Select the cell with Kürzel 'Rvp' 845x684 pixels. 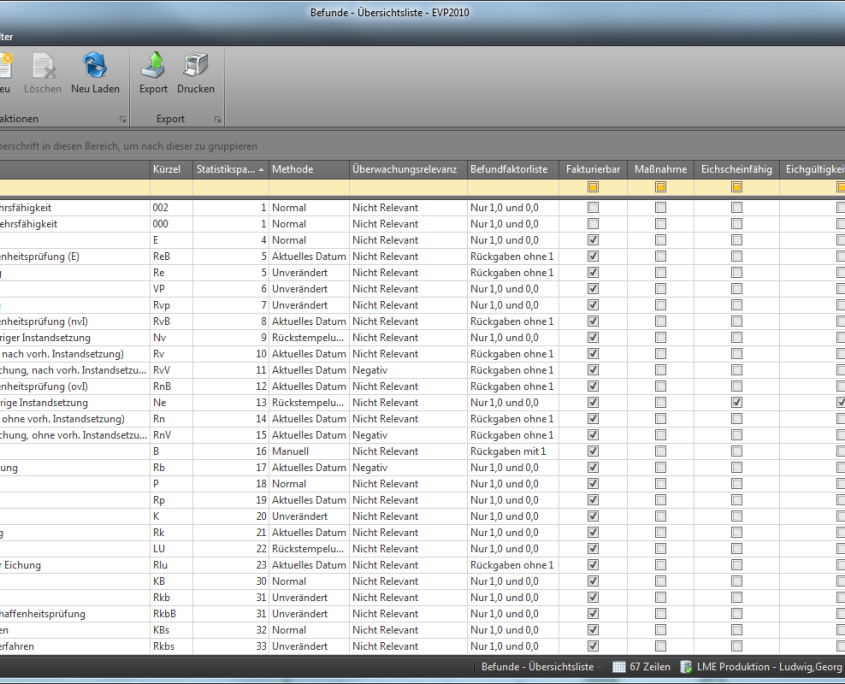(x=171, y=305)
